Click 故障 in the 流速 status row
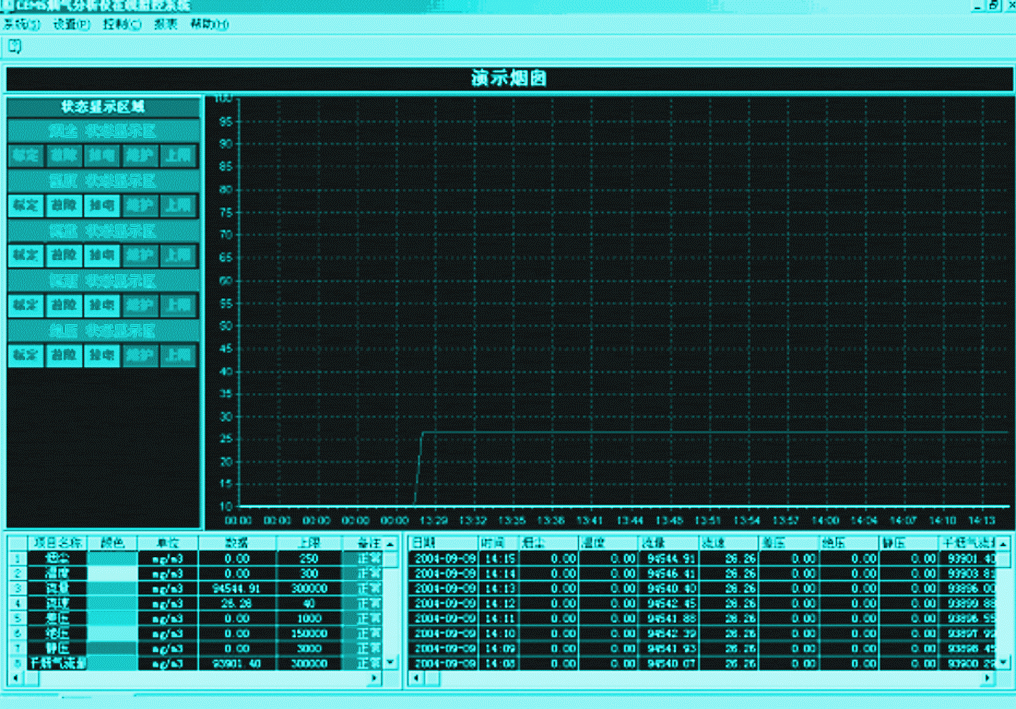The image size is (1016, 709). pyautogui.click(x=64, y=305)
